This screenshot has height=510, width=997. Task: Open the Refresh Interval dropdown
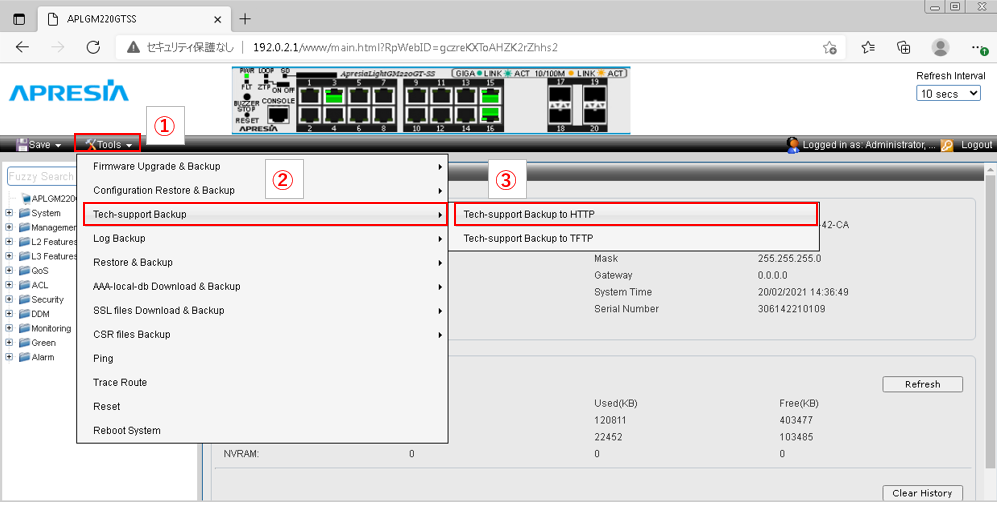click(950, 93)
